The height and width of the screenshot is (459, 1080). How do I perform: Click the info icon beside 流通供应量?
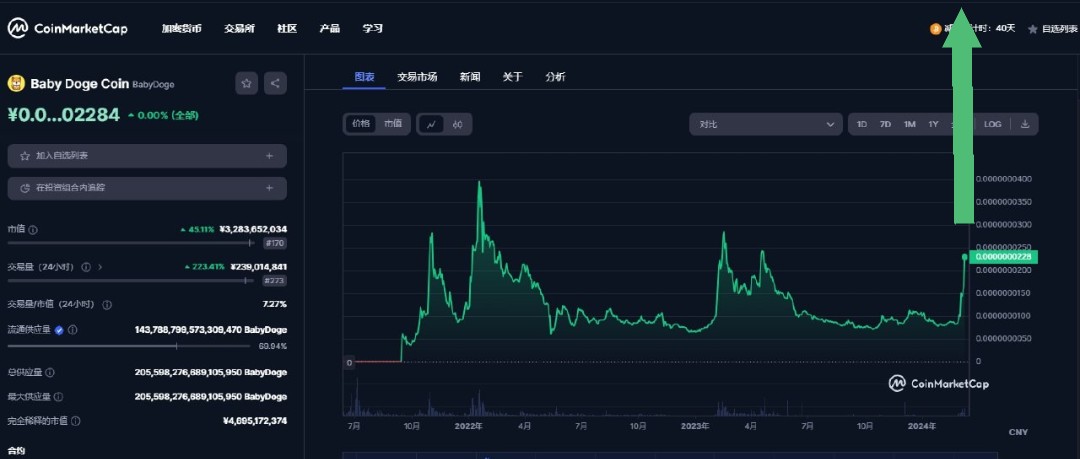72,330
